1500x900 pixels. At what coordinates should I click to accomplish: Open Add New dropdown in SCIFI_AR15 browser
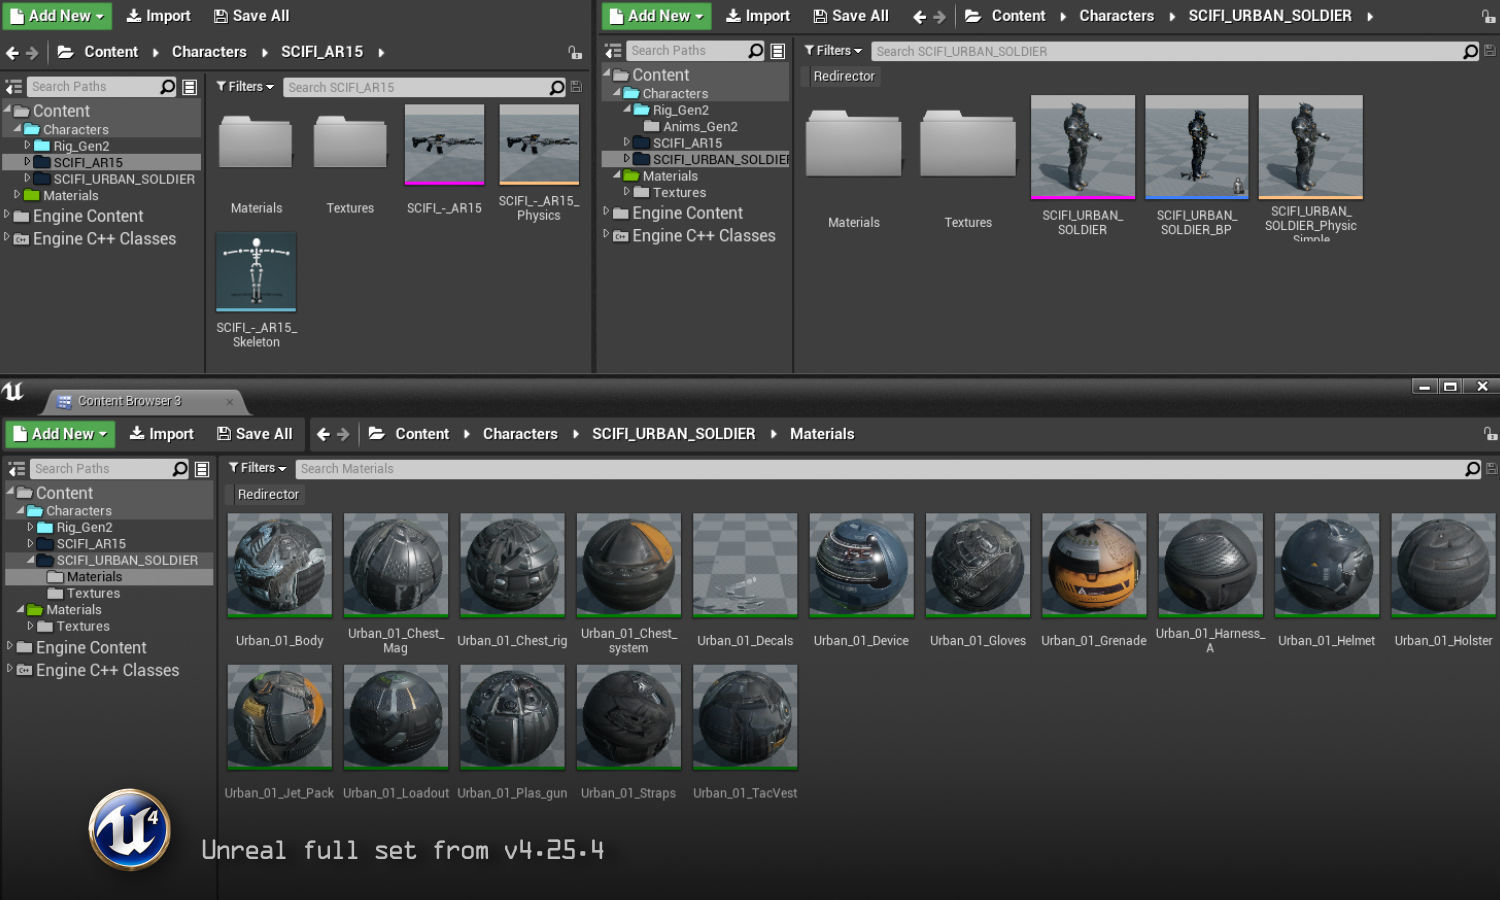(58, 16)
